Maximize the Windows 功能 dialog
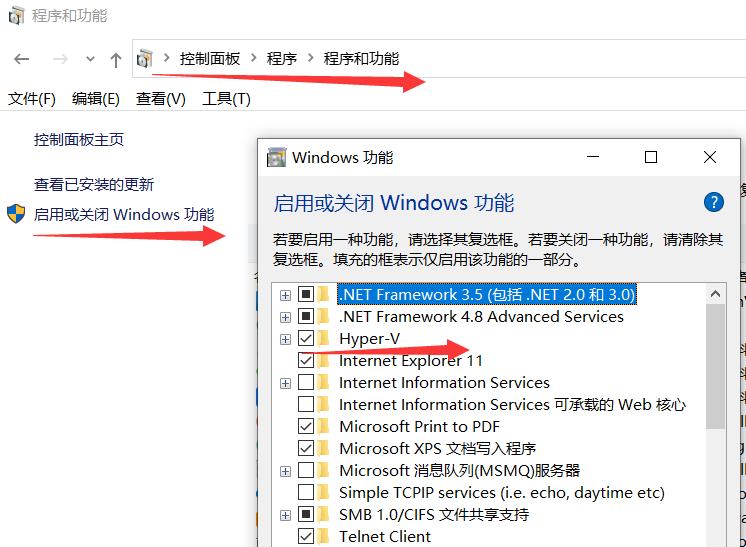 651,157
